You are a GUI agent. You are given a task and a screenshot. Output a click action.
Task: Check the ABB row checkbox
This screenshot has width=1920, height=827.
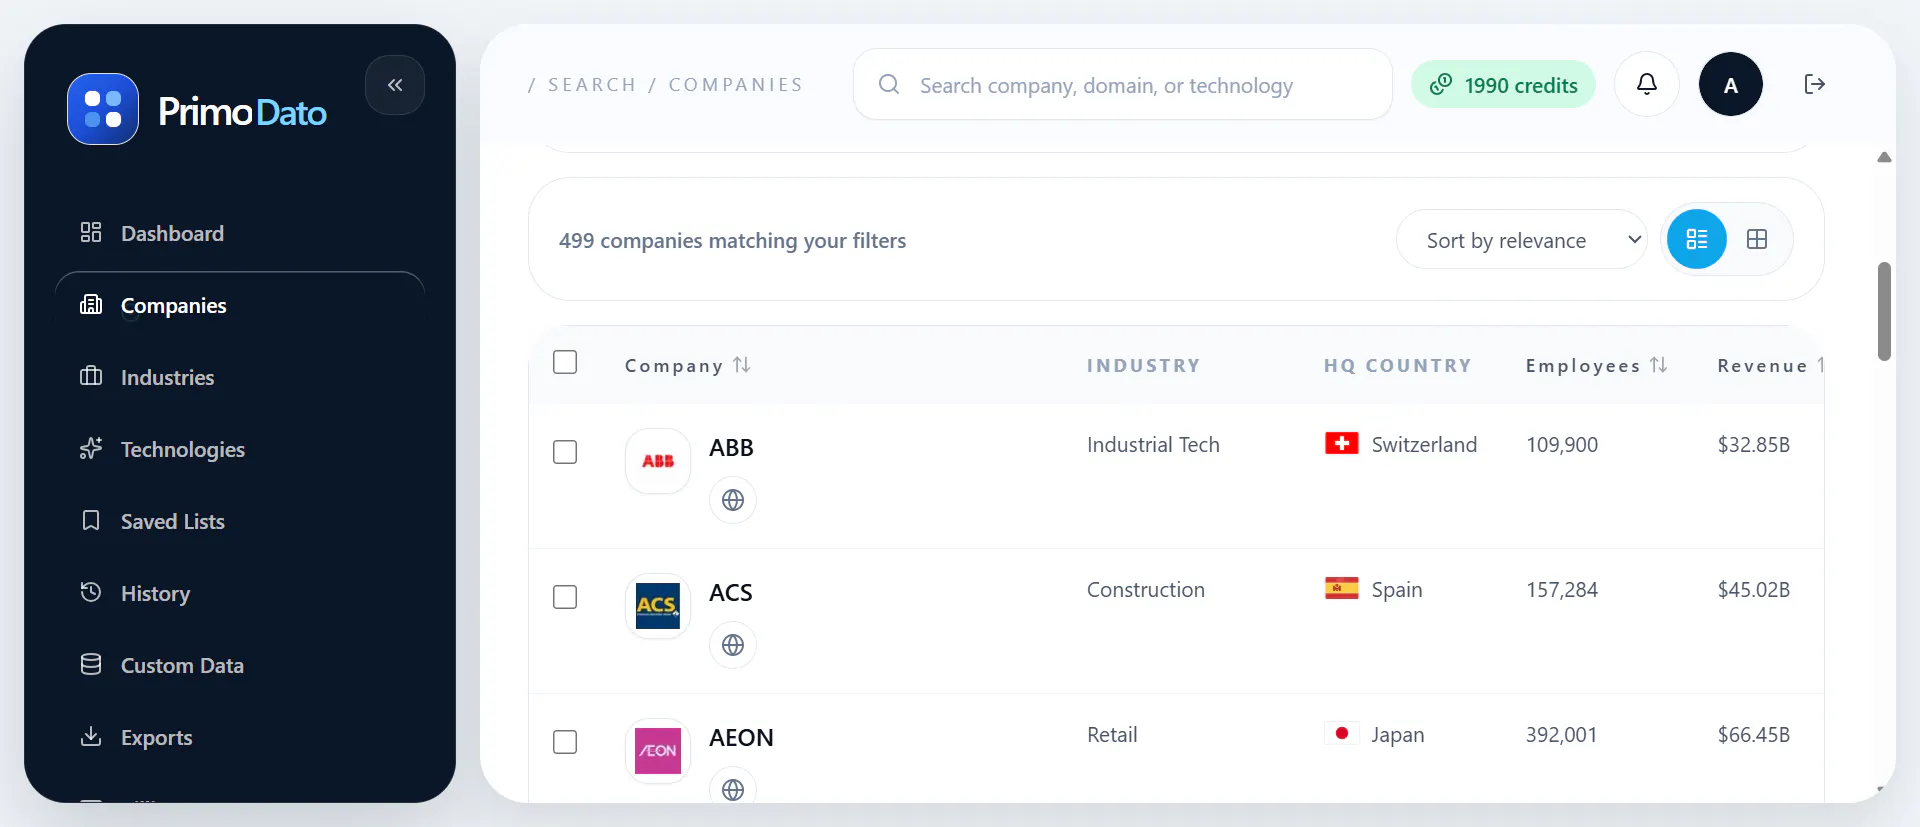pos(565,452)
